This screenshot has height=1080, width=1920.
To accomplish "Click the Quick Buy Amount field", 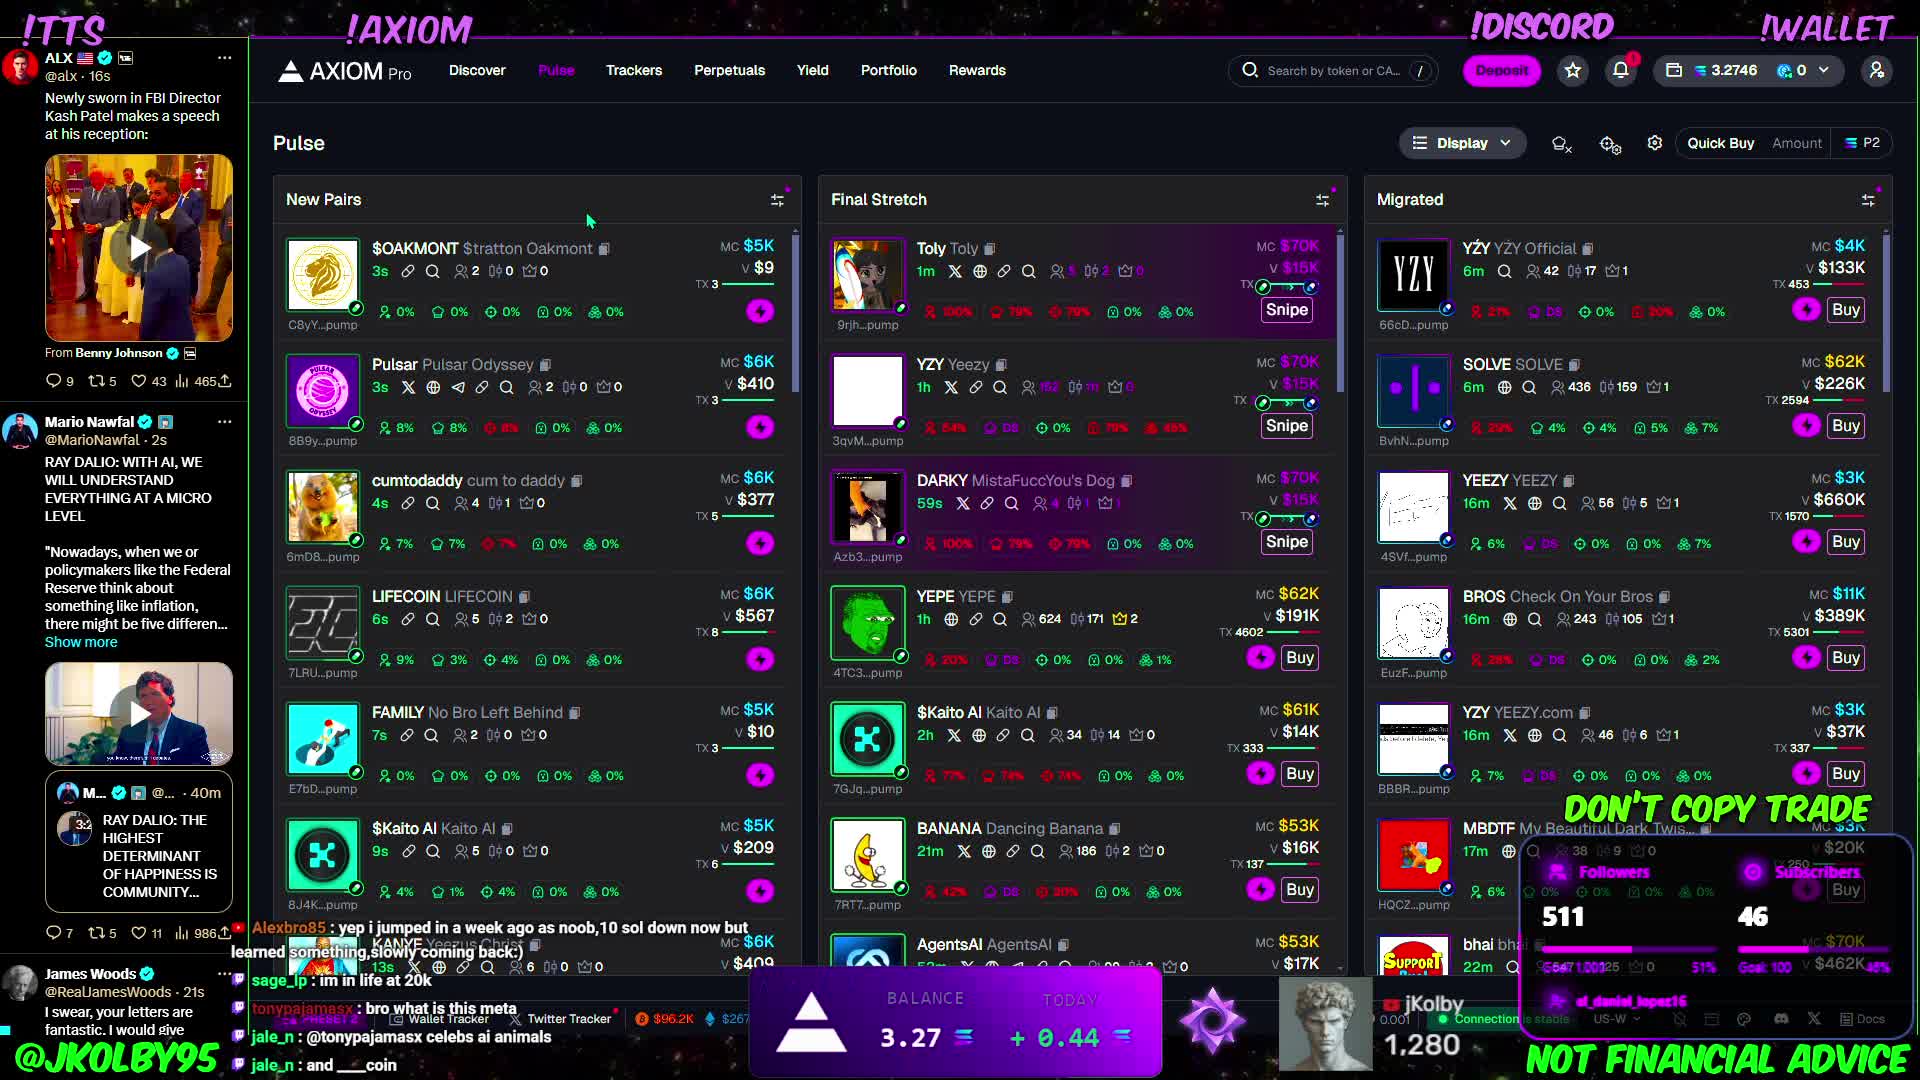I will 1796,143.
